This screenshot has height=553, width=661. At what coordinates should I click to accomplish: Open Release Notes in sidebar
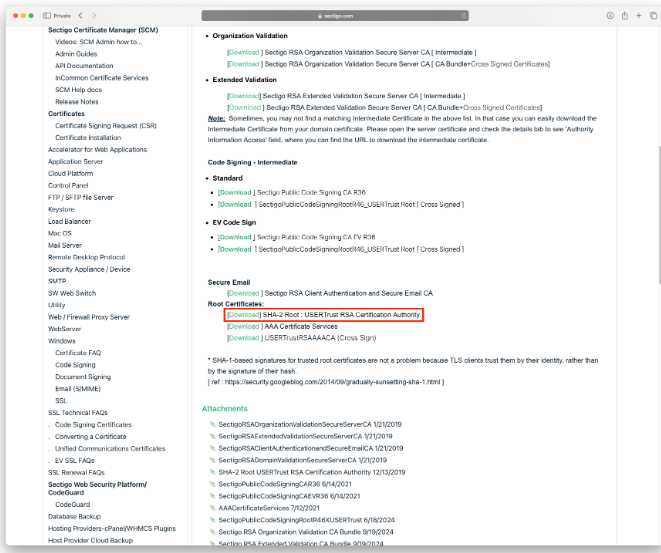[x=77, y=102]
